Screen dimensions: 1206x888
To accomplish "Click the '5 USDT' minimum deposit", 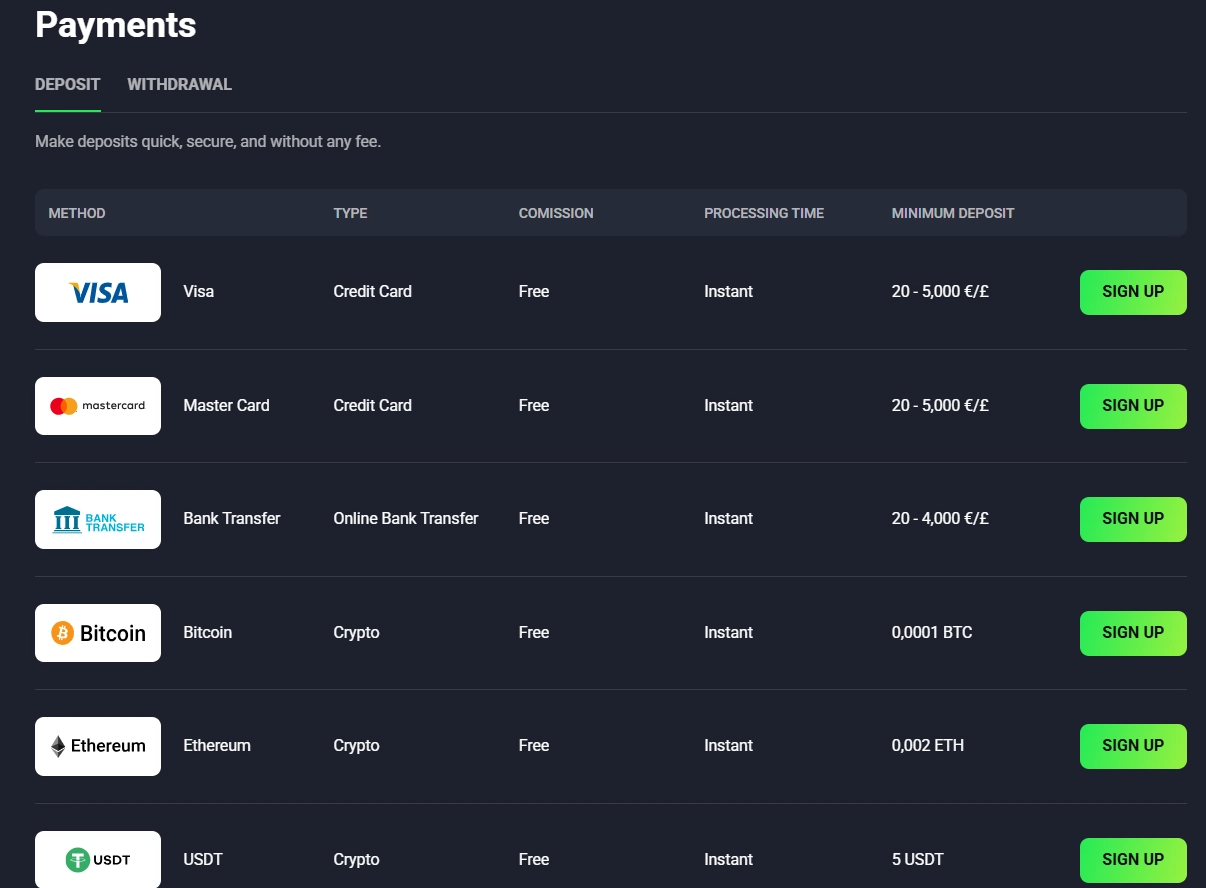I will [918, 860].
